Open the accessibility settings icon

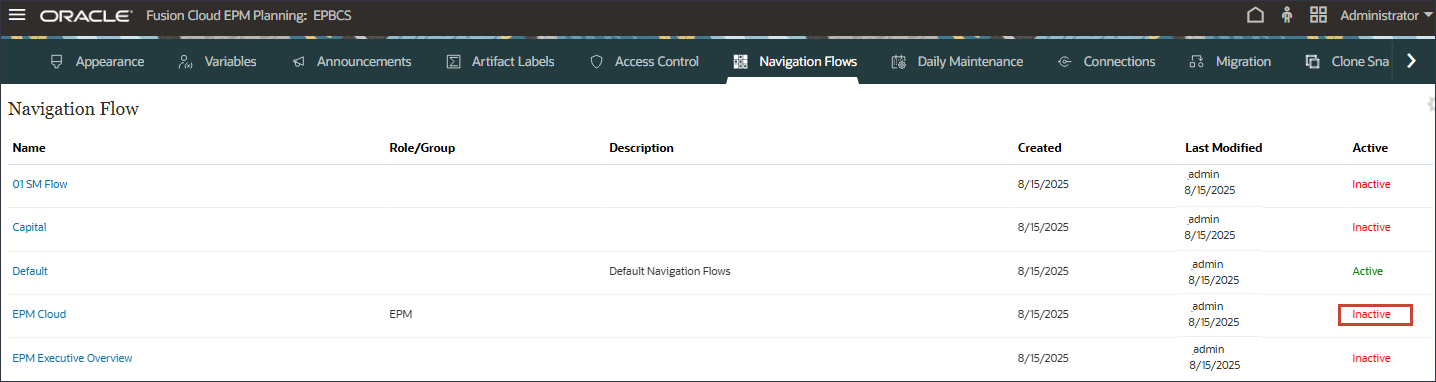click(1287, 16)
